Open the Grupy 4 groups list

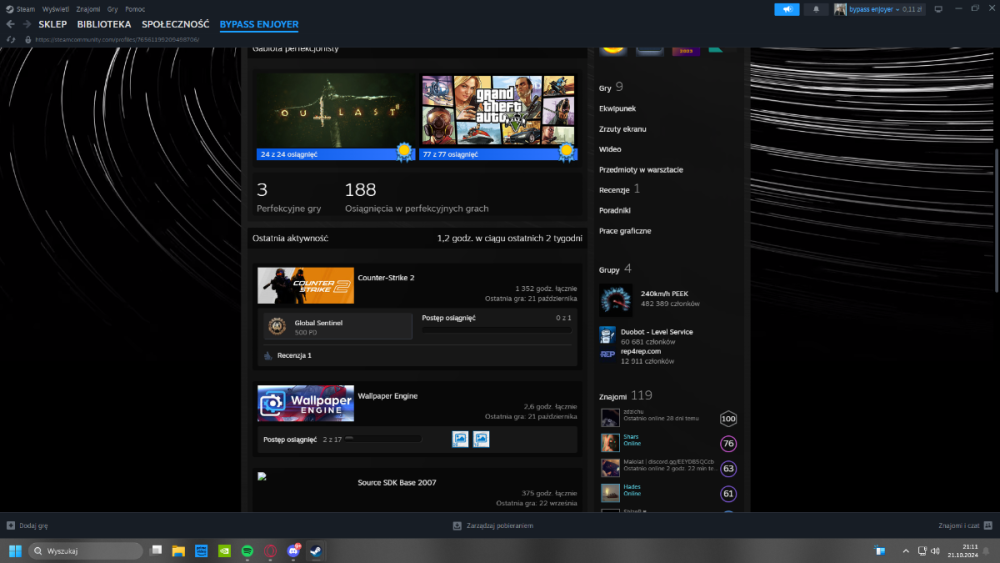[x=615, y=269]
